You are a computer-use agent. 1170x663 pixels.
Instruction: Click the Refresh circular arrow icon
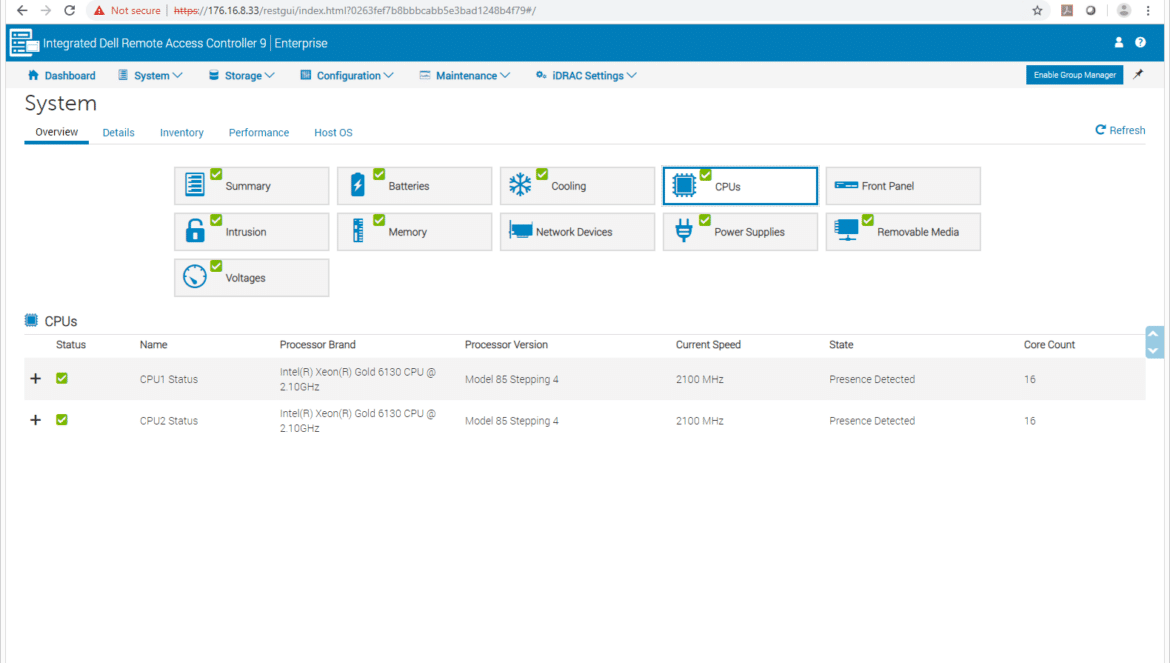click(1100, 130)
